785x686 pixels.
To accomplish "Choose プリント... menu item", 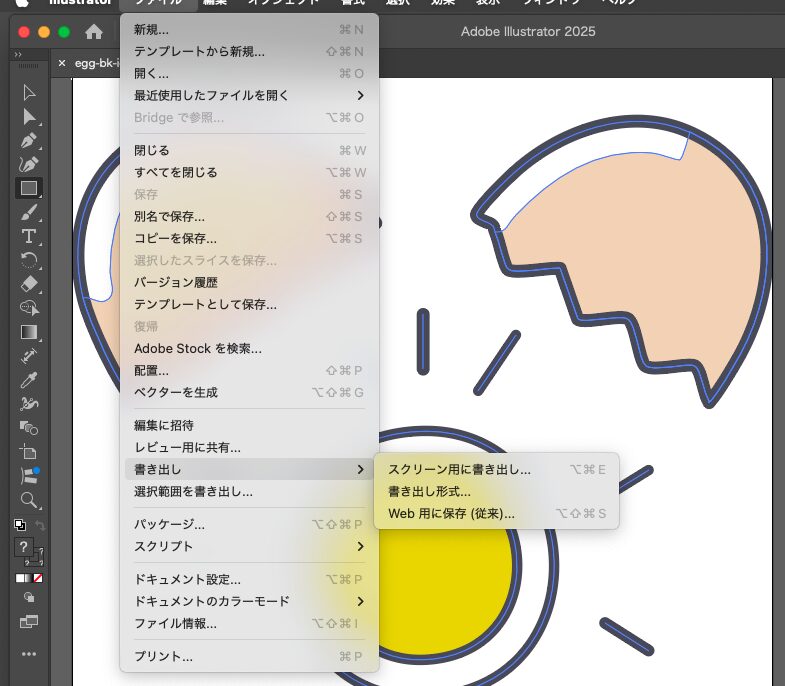I will click(249, 656).
